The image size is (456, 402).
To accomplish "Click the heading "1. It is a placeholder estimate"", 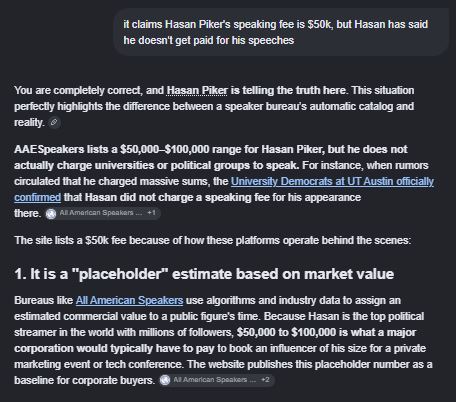I will (204, 274).
